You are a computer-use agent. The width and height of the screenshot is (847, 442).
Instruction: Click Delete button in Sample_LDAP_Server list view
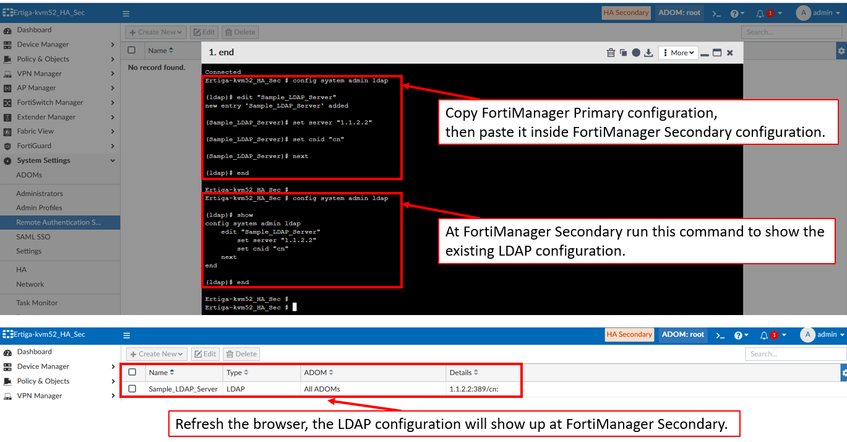241,354
